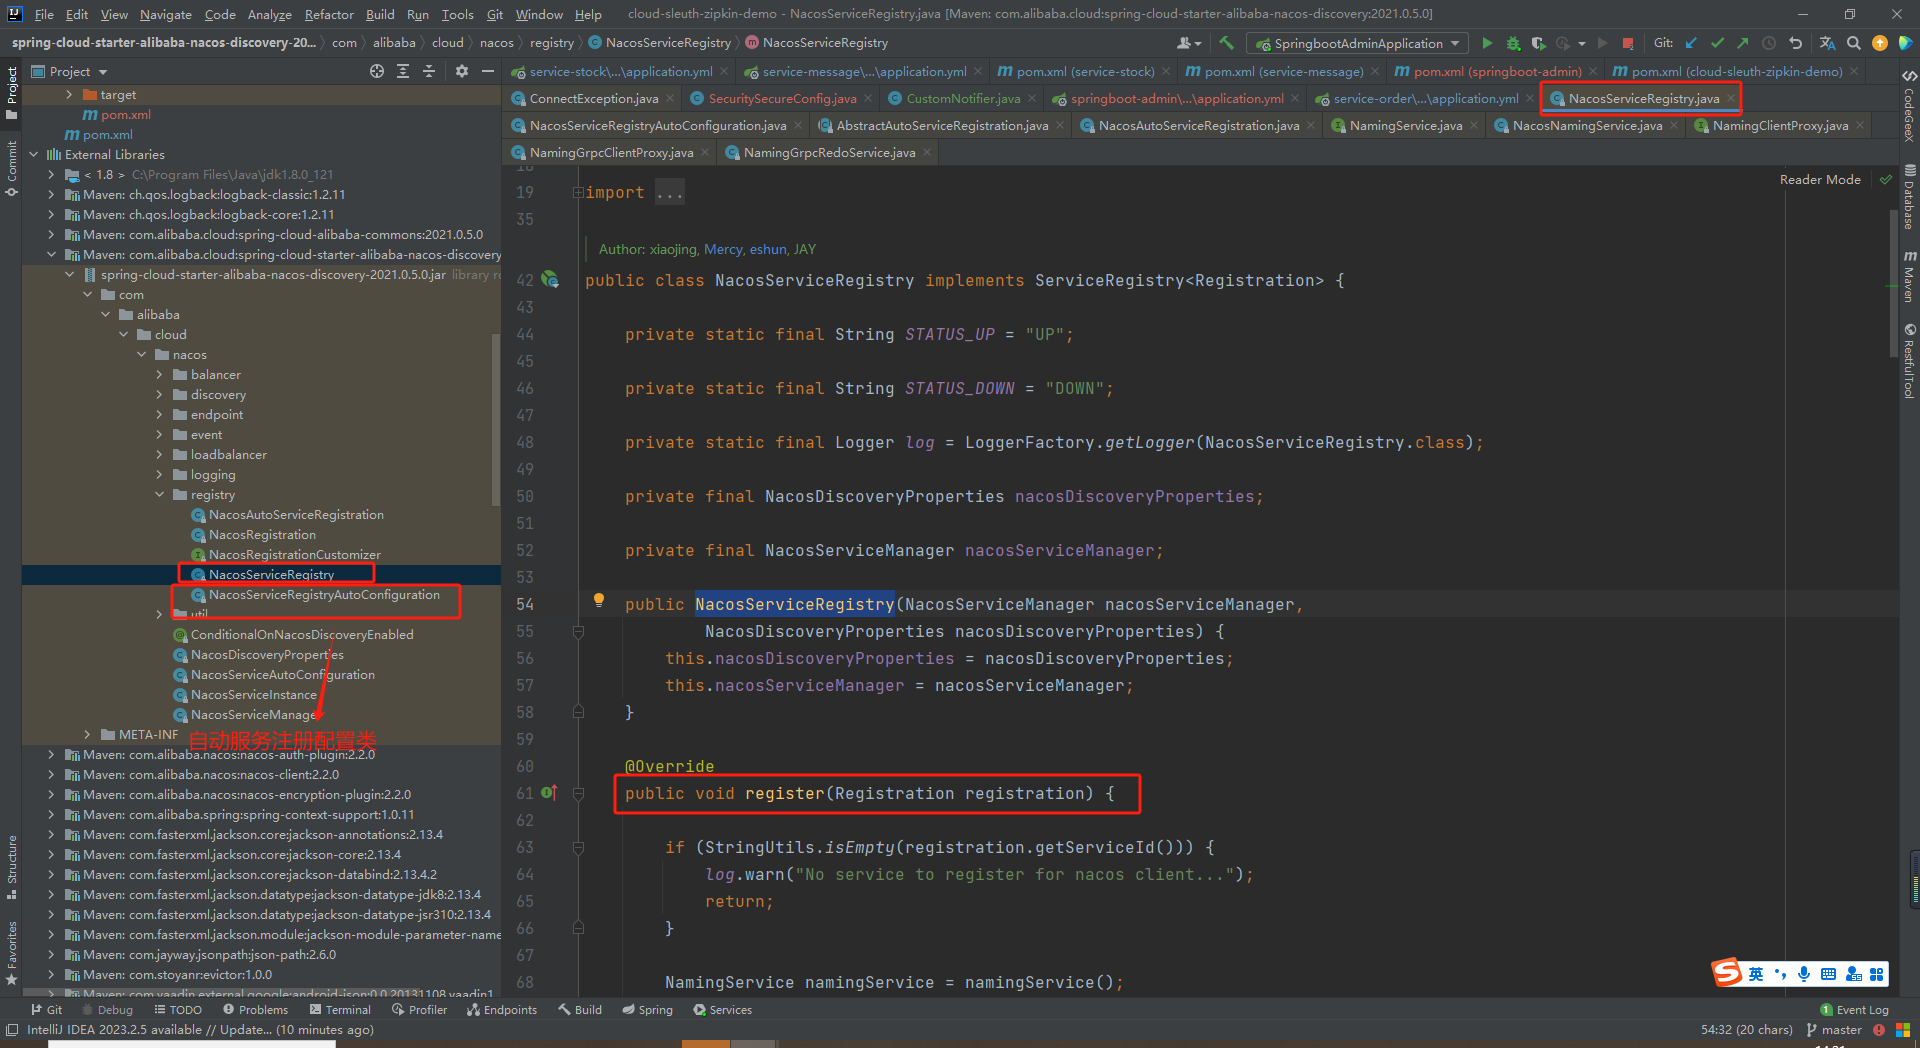Expand the META-INF folder
The height and width of the screenshot is (1048, 1920).
(x=88, y=735)
